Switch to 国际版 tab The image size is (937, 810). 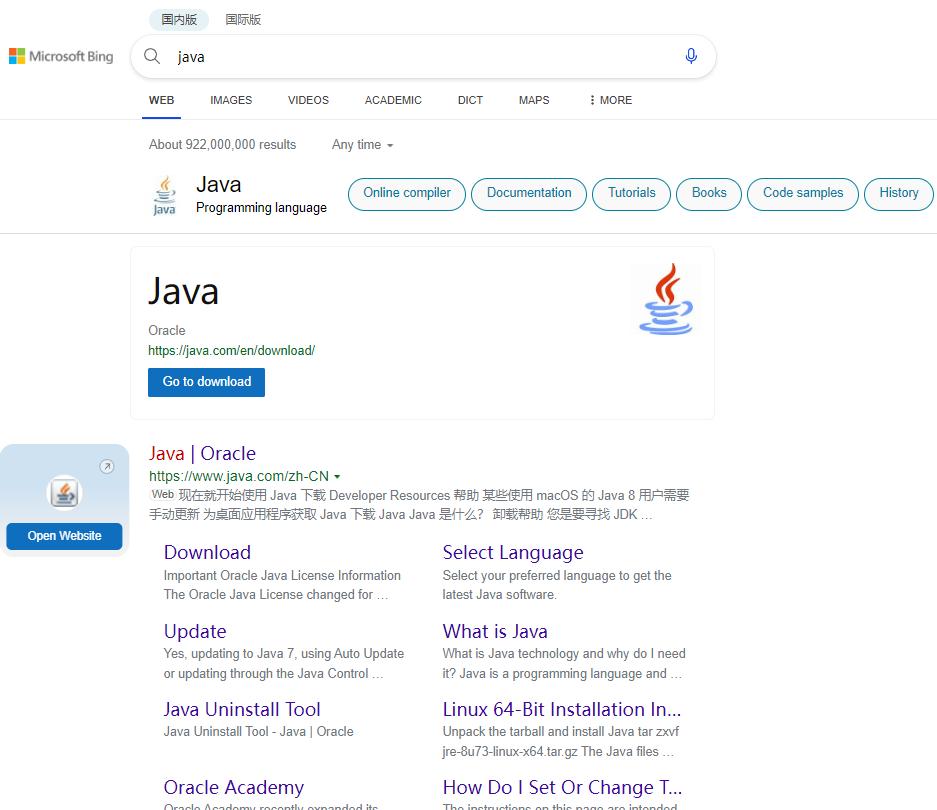(243, 19)
